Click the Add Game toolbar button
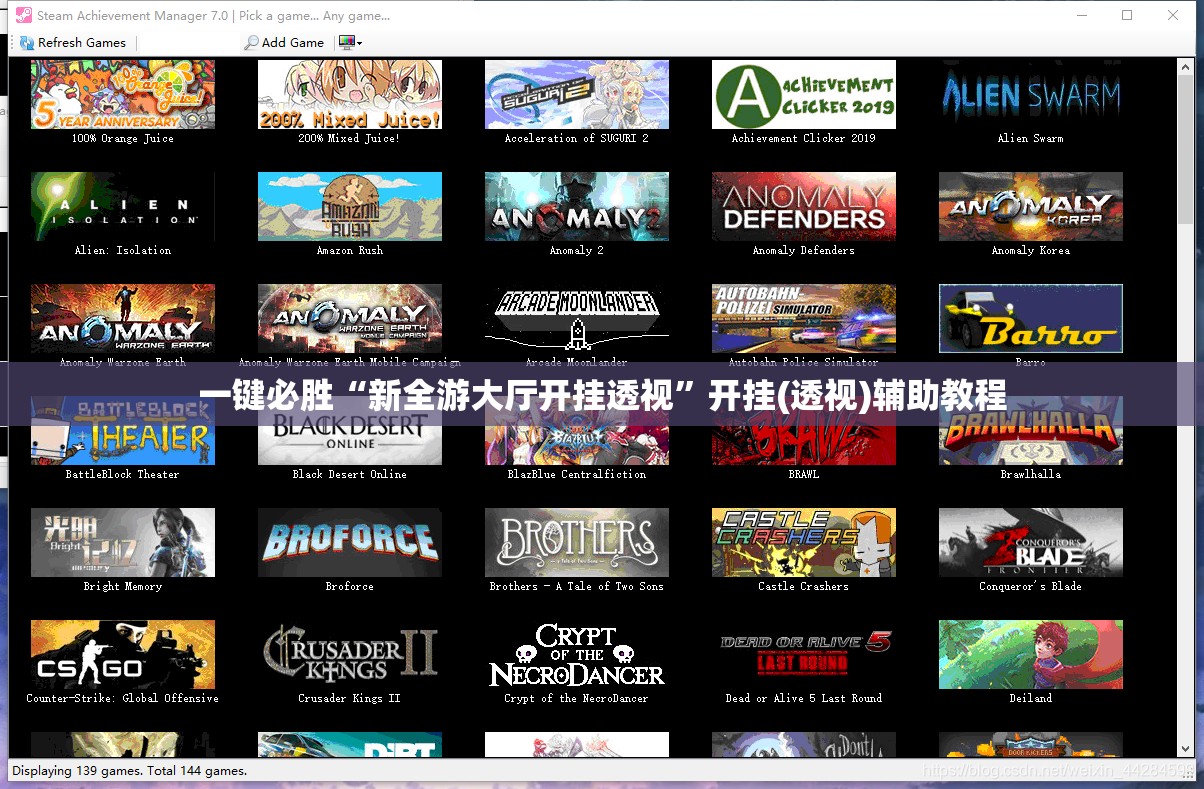This screenshot has height=789, width=1204. [x=284, y=42]
